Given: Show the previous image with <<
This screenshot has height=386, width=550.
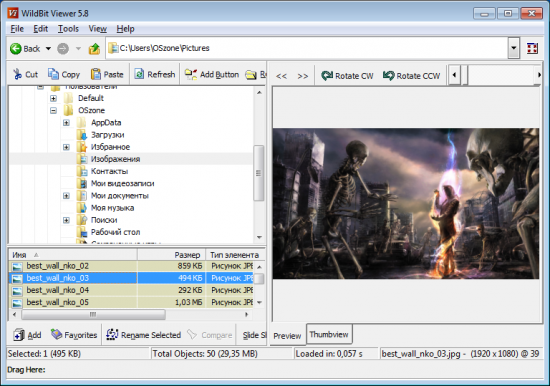Looking at the screenshot, I should click(x=281, y=76).
